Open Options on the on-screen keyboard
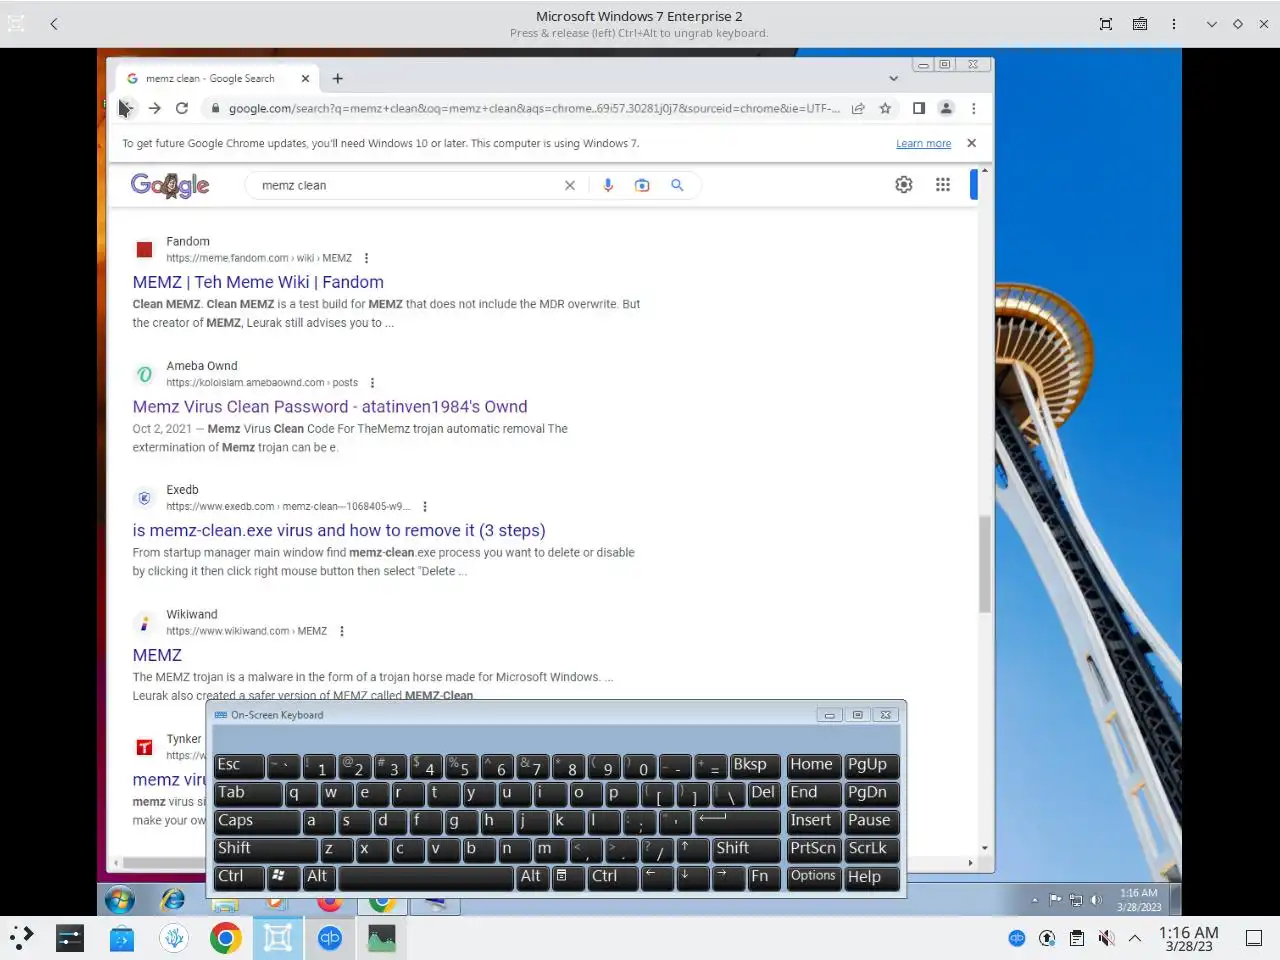1280x960 pixels. pyautogui.click(x=814, y=877)
